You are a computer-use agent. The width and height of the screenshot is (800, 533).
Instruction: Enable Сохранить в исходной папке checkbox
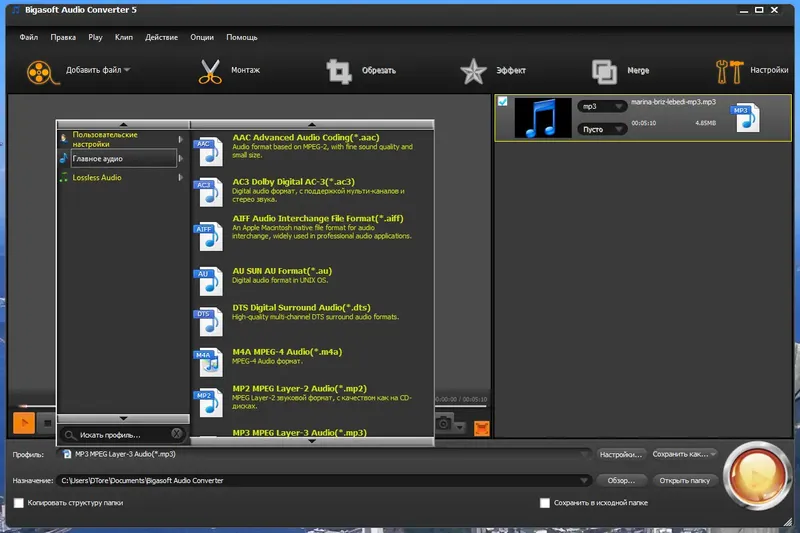545,503
